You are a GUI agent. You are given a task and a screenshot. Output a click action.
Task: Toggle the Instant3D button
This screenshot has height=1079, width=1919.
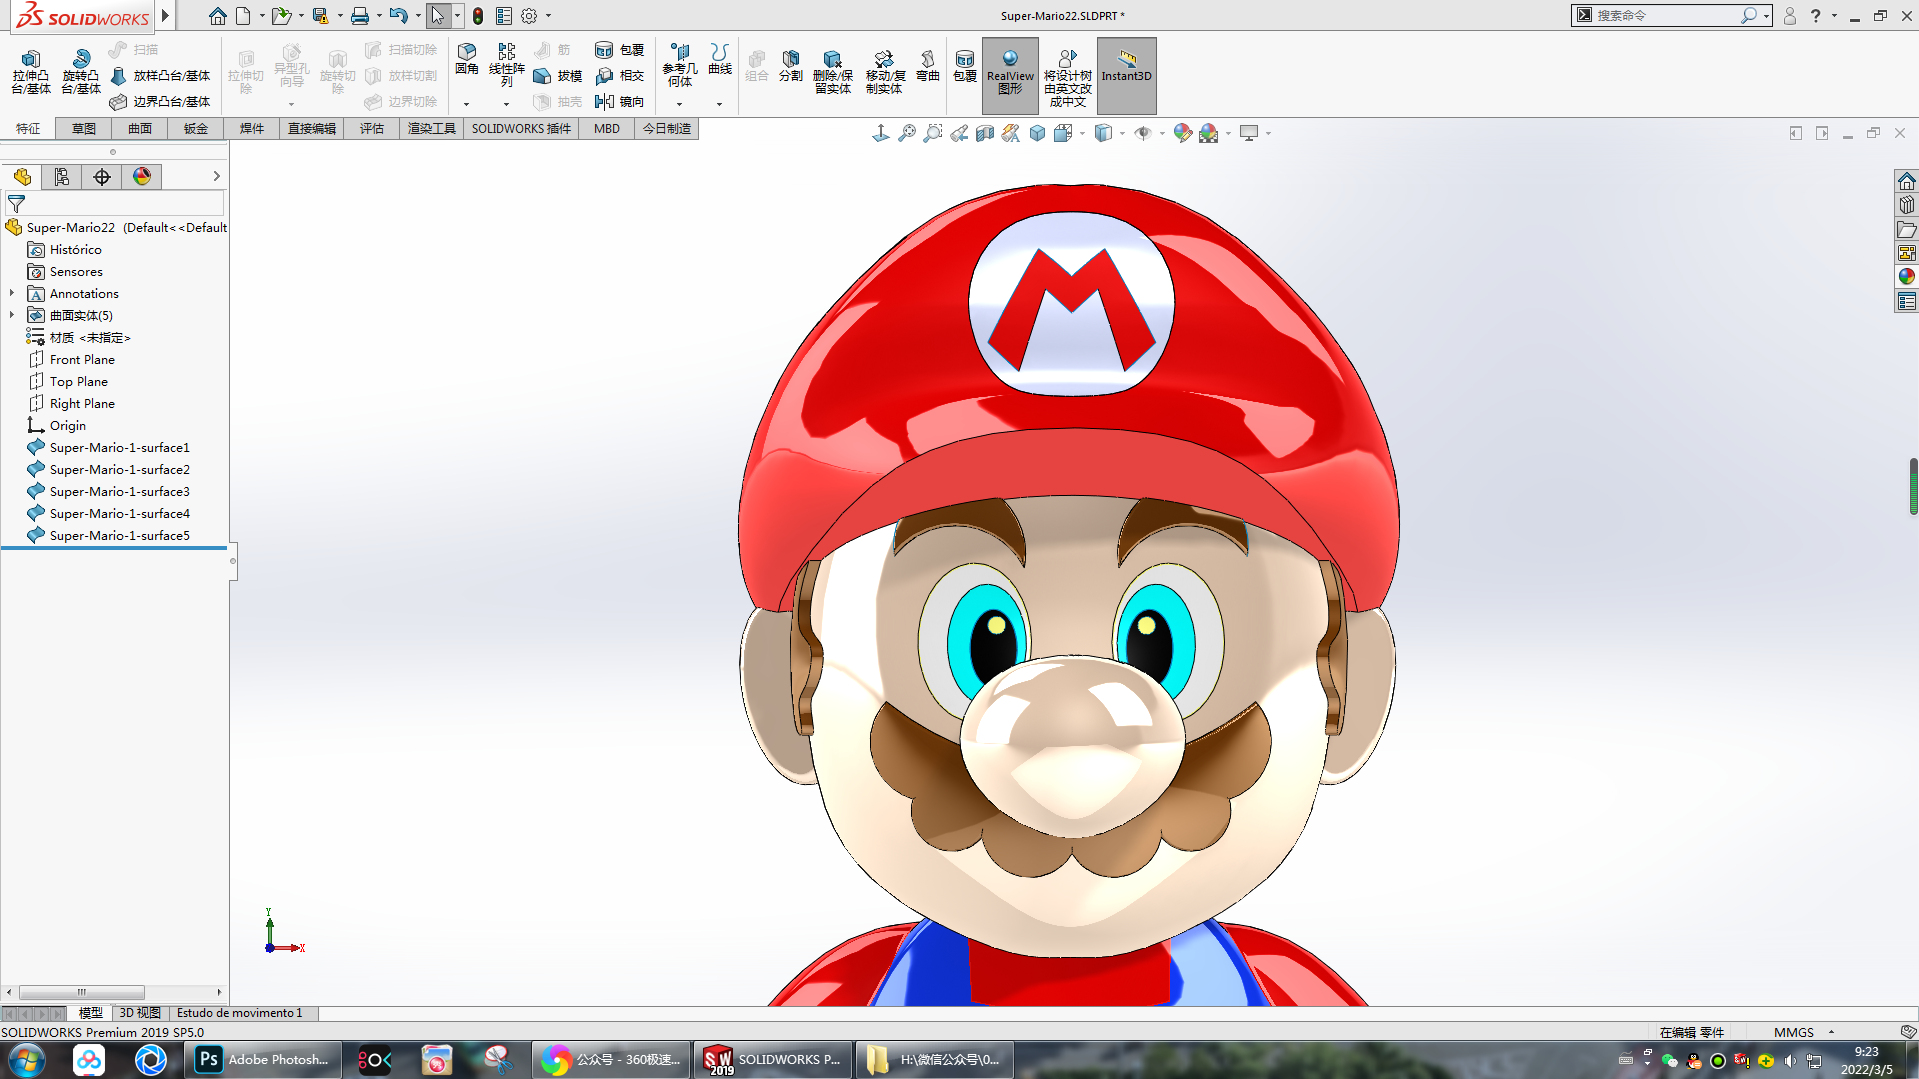point(1126,75)
